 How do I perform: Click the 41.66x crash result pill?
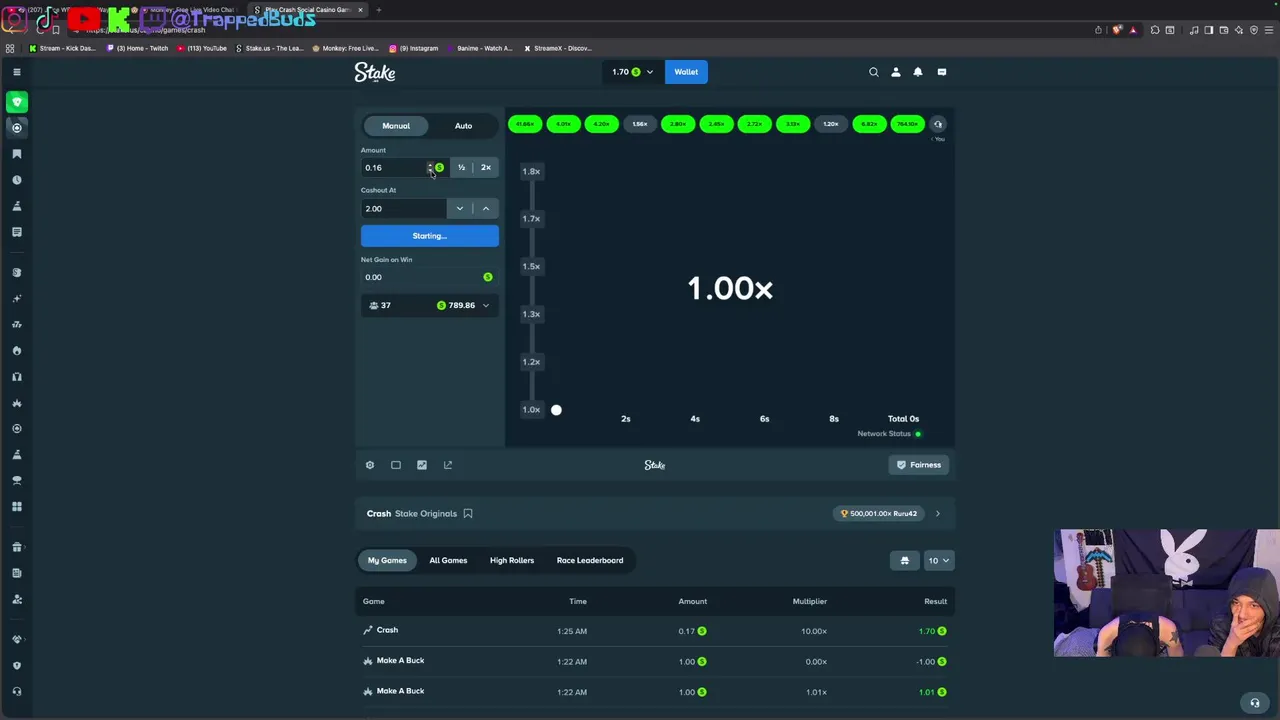click(525, 124)
